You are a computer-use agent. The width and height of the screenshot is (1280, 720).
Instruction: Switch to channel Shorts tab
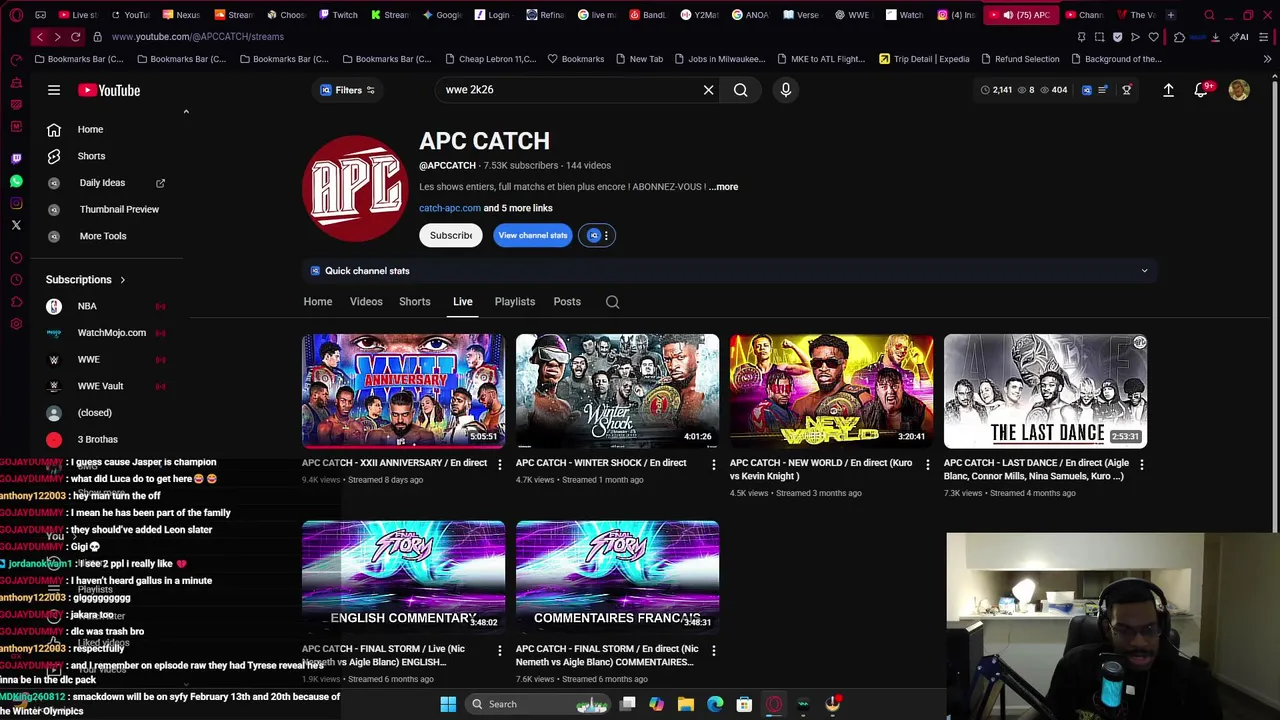point(415,302)
